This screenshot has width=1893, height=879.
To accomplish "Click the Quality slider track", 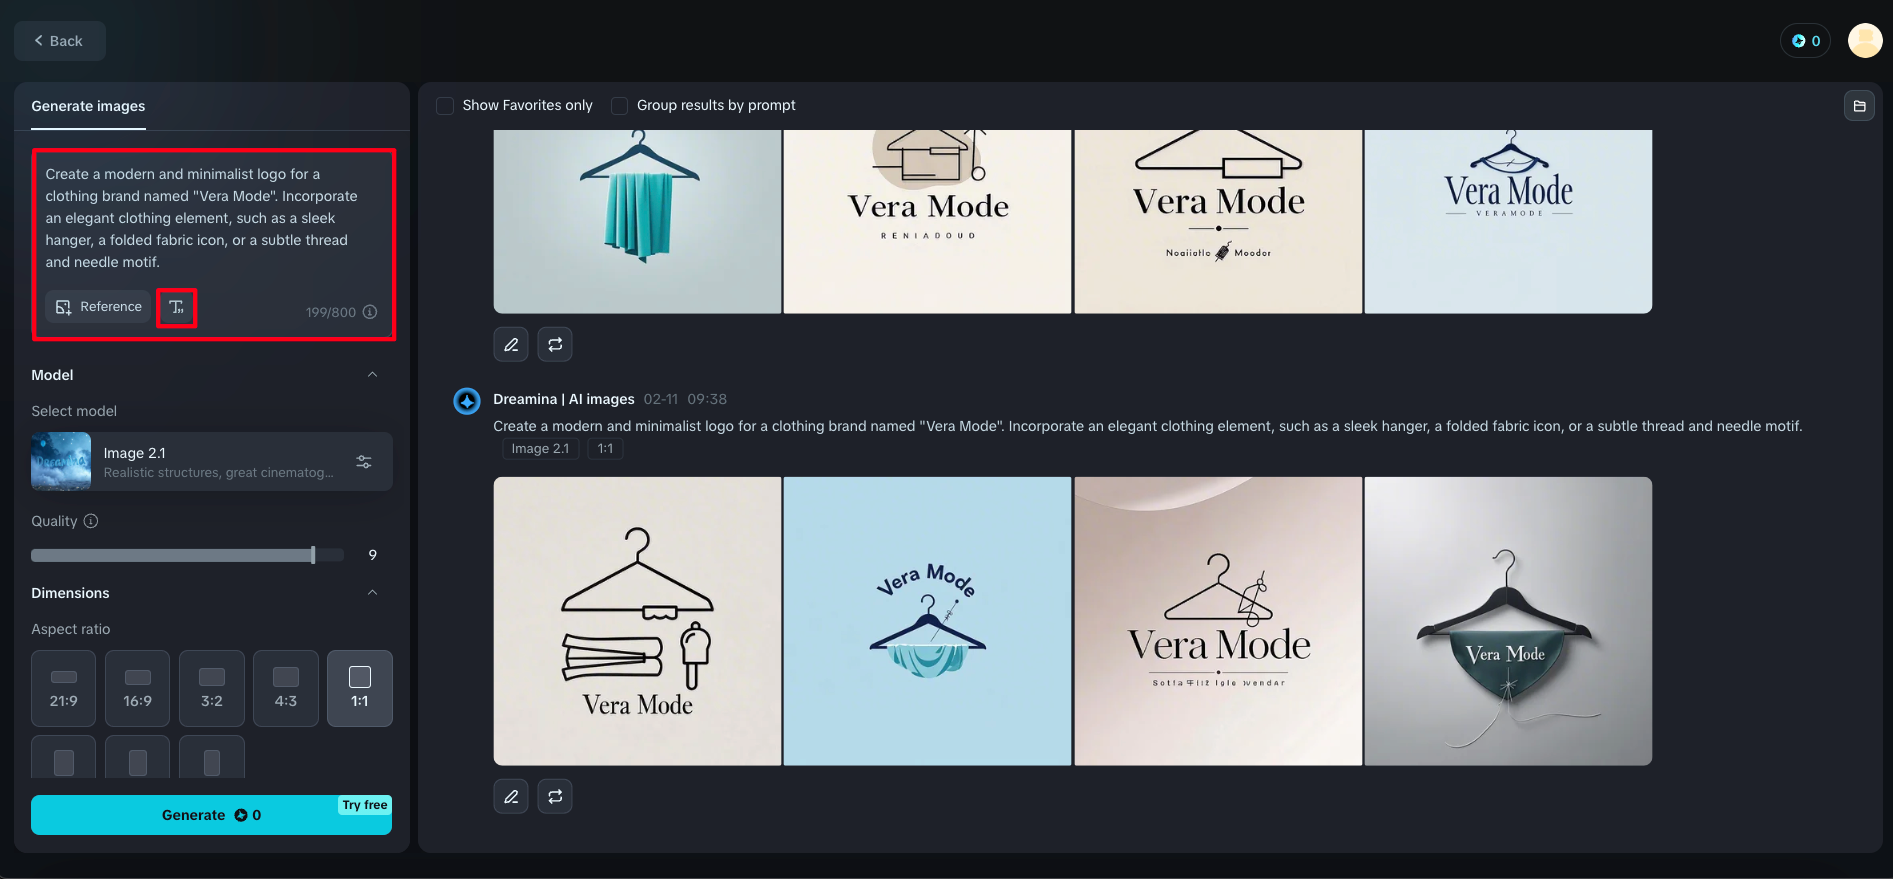I will tap(187, 555).
